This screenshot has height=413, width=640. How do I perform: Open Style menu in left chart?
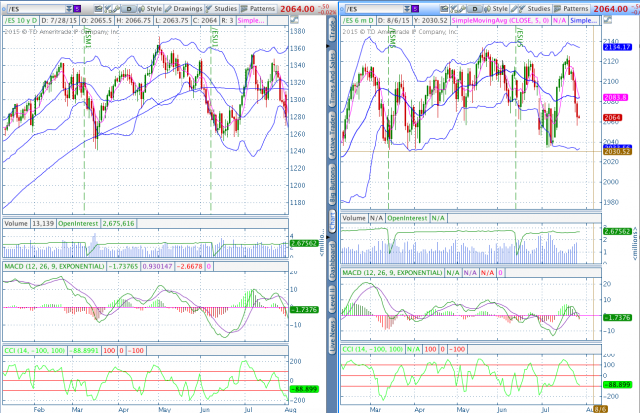150,9
